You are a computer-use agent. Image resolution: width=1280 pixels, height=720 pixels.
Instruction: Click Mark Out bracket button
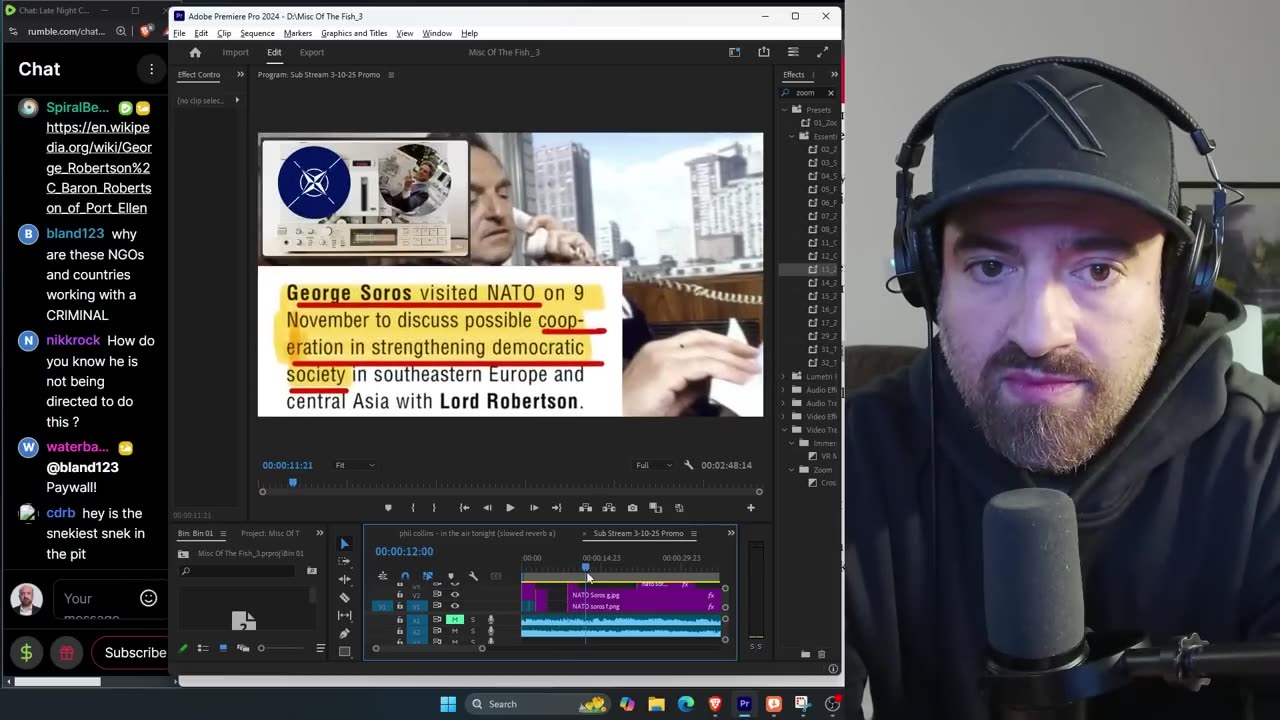(434, 508)
